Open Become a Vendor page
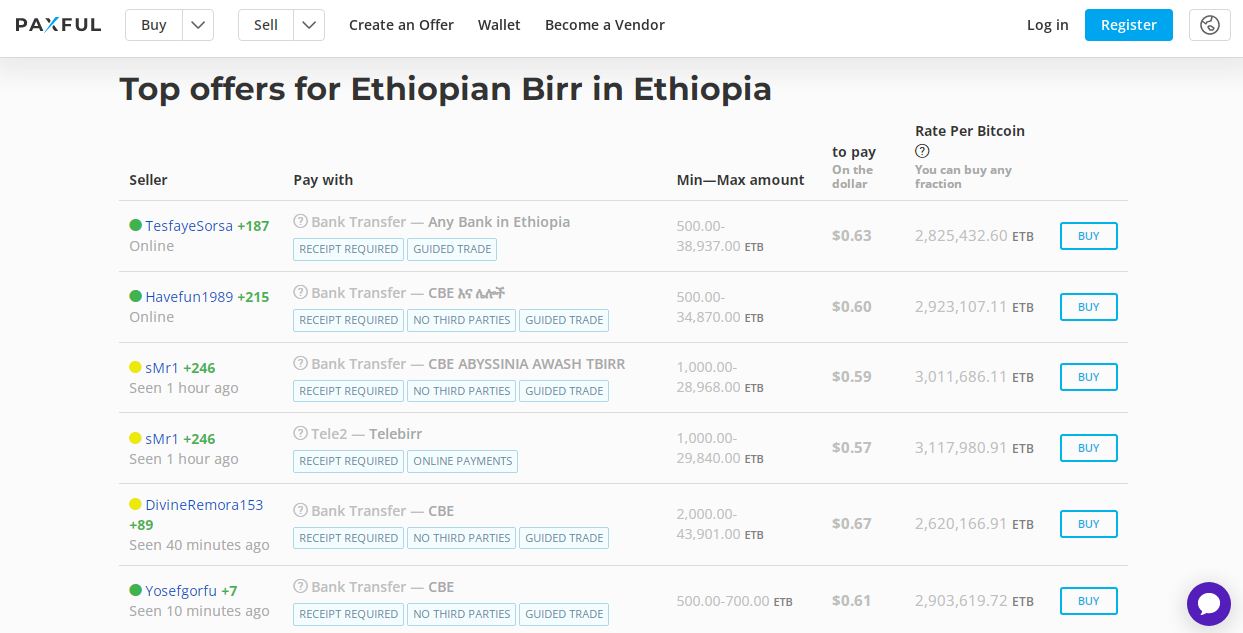The image size is (1243, 633). 605,25
